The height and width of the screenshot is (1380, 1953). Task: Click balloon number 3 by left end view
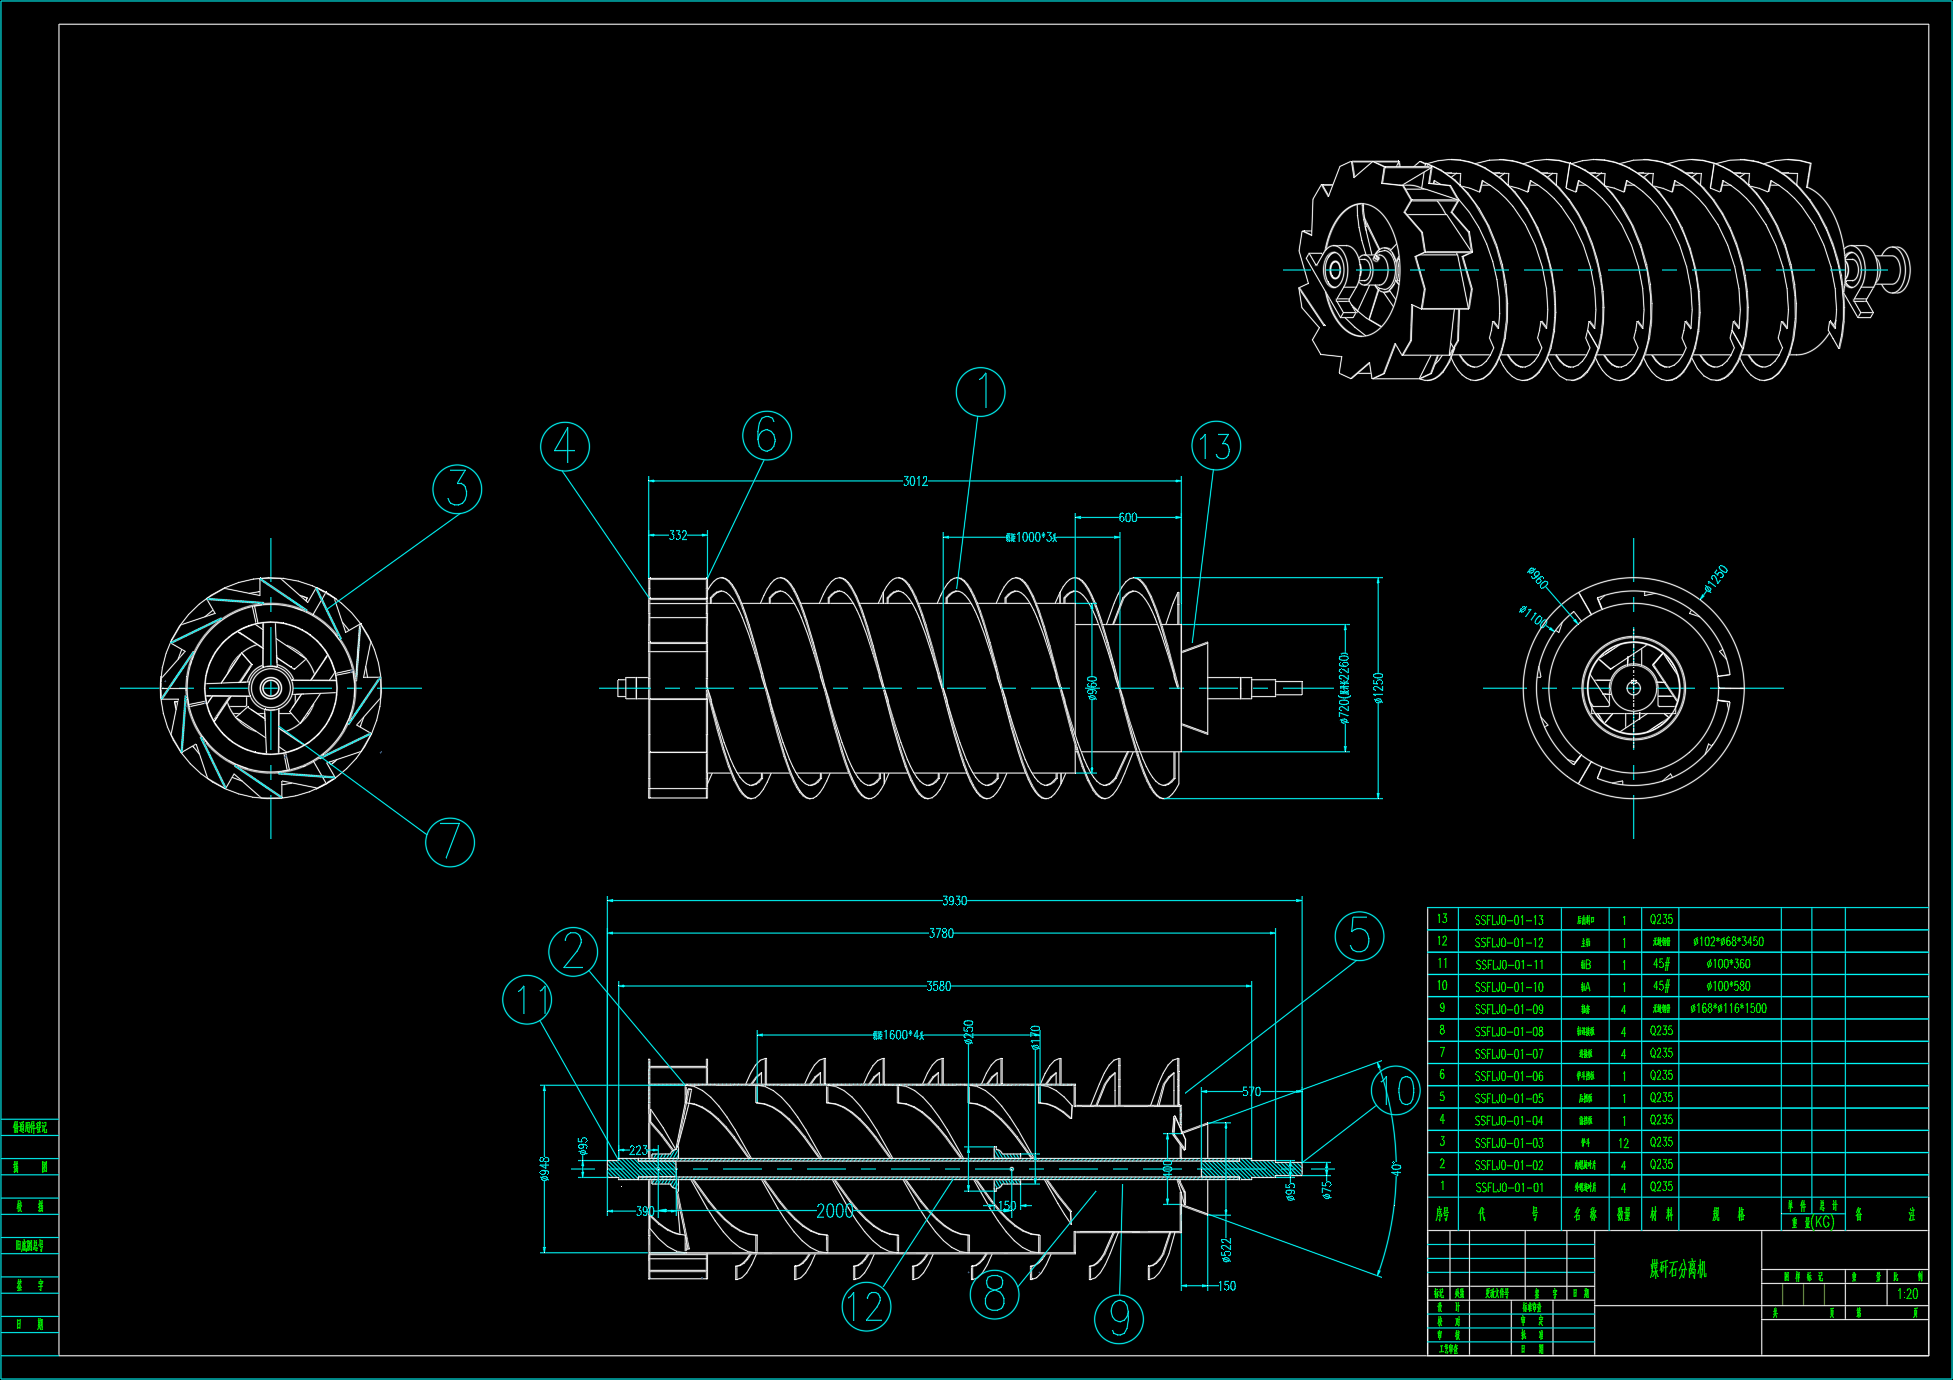tap(457, 489)
